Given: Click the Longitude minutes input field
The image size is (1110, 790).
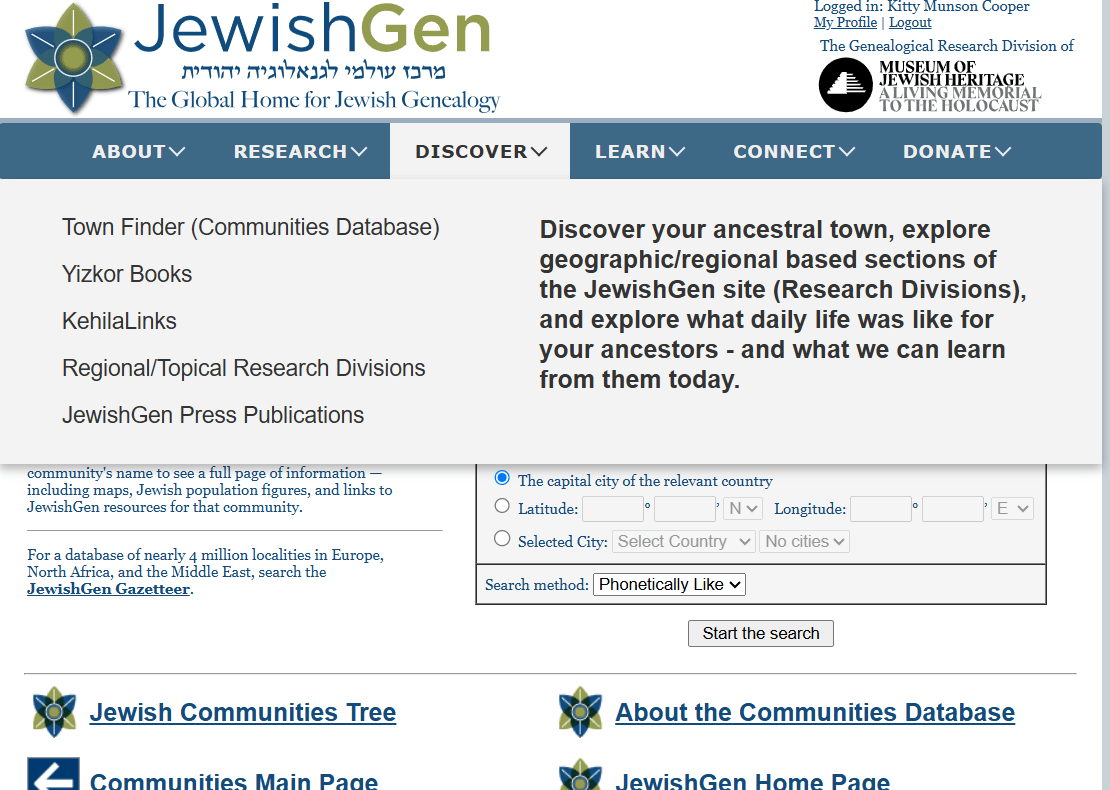Looking at the screenshot, I should pyautogui.click(x=953, y=509).
